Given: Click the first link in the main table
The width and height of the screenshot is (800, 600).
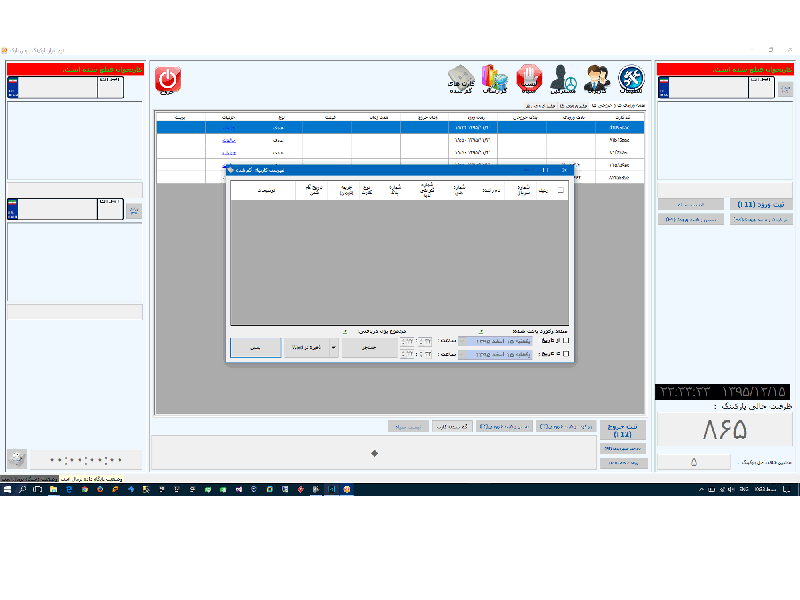Looking at the screenshot, I should click(x=229, y=128).
